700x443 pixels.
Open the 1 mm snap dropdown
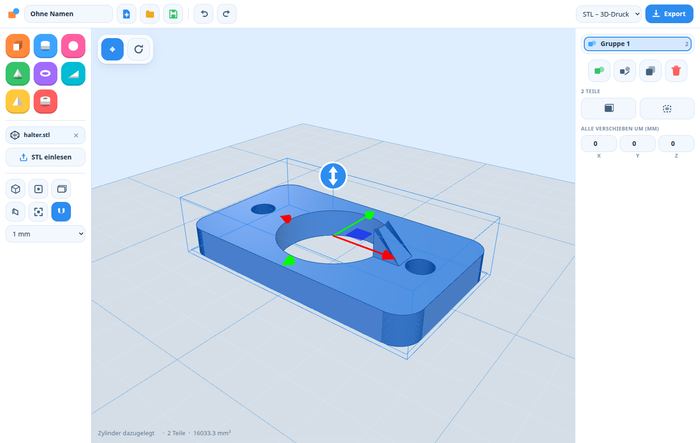click(x=45, y=234)
